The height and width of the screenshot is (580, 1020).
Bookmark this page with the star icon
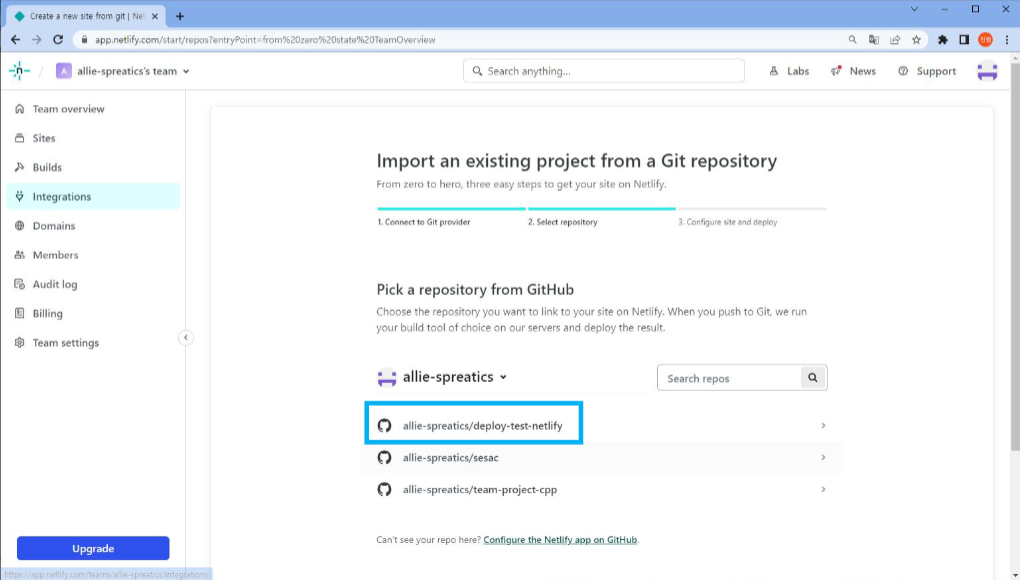coord(917,40)
